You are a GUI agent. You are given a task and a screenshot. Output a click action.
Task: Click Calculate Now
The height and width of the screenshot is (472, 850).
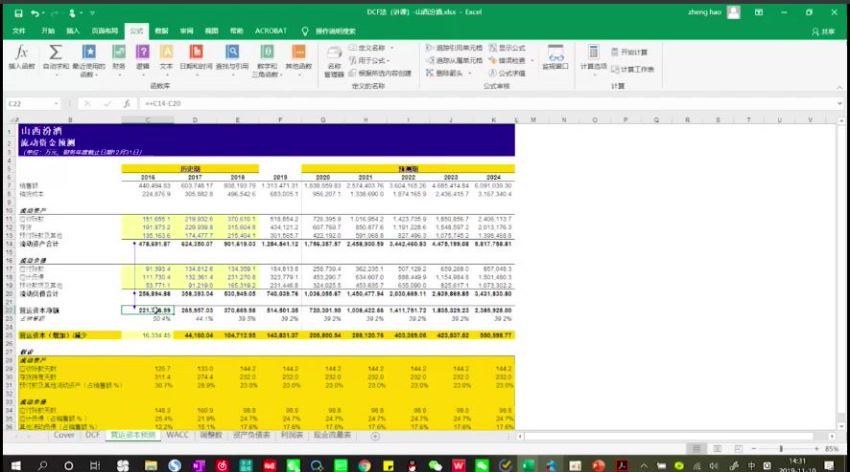point(629,52)
